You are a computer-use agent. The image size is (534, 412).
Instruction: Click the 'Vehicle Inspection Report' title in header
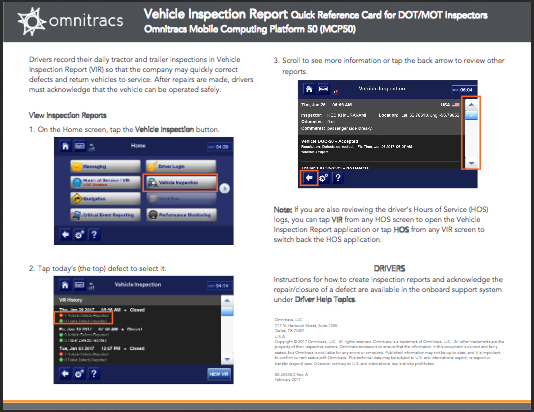click(x=216, y=14)
